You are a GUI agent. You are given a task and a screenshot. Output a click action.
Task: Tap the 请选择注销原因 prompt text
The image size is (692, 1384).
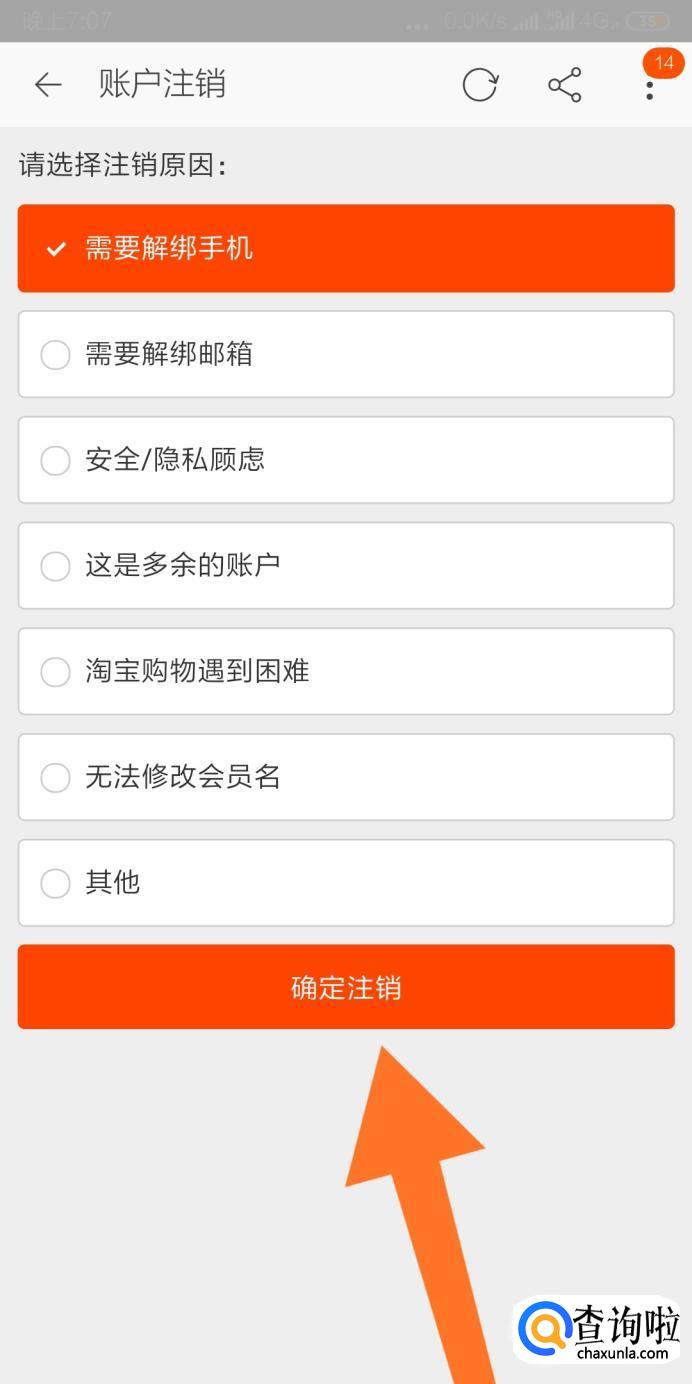click(123, 165)
